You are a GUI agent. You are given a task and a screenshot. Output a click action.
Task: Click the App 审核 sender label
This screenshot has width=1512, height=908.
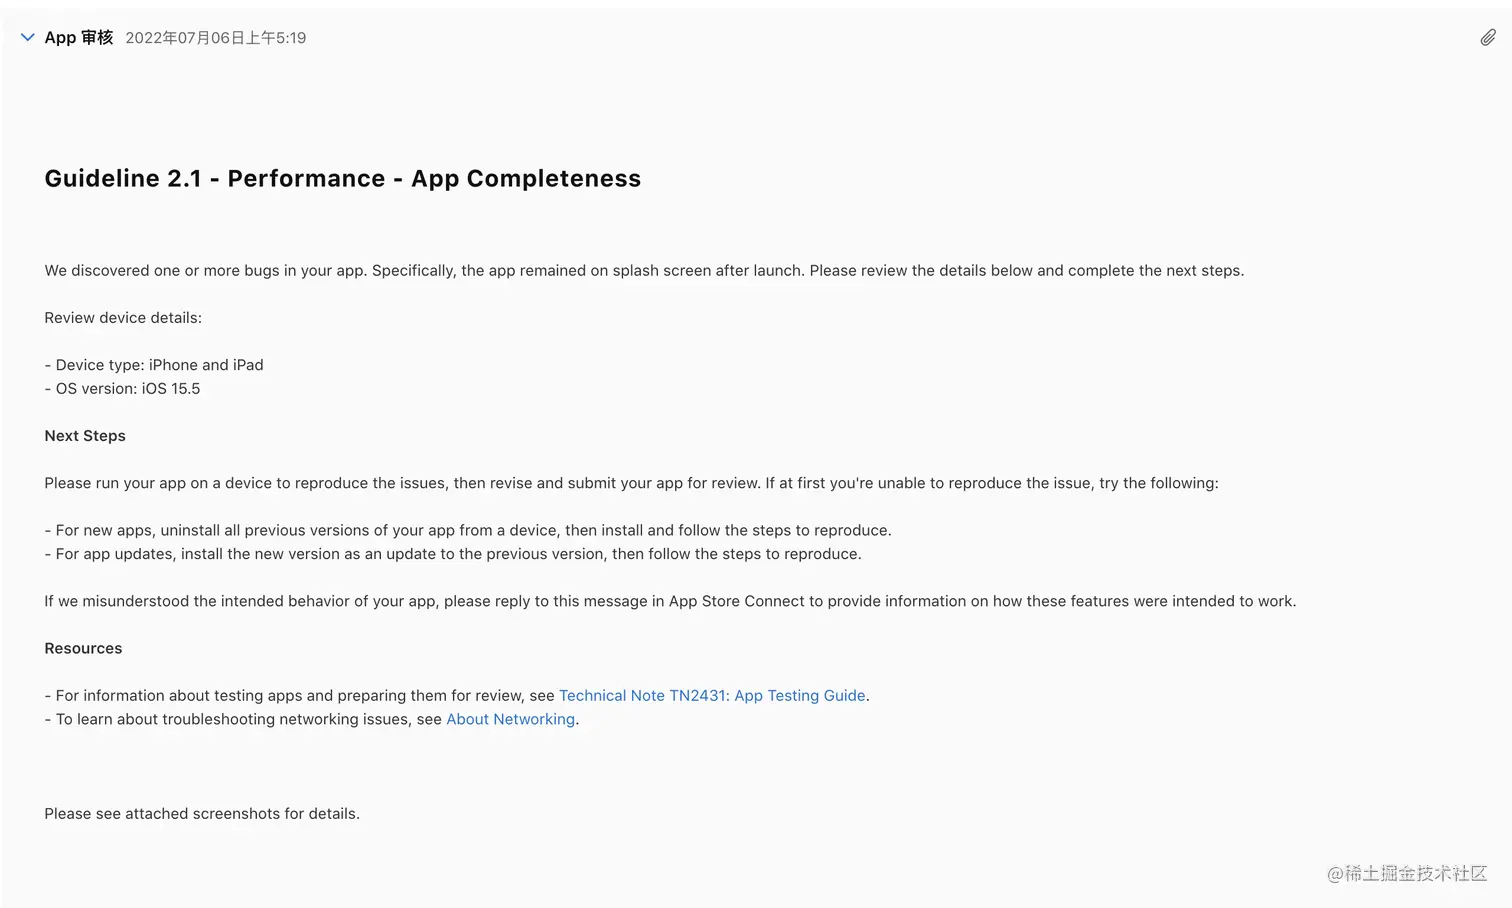[79, 38]
